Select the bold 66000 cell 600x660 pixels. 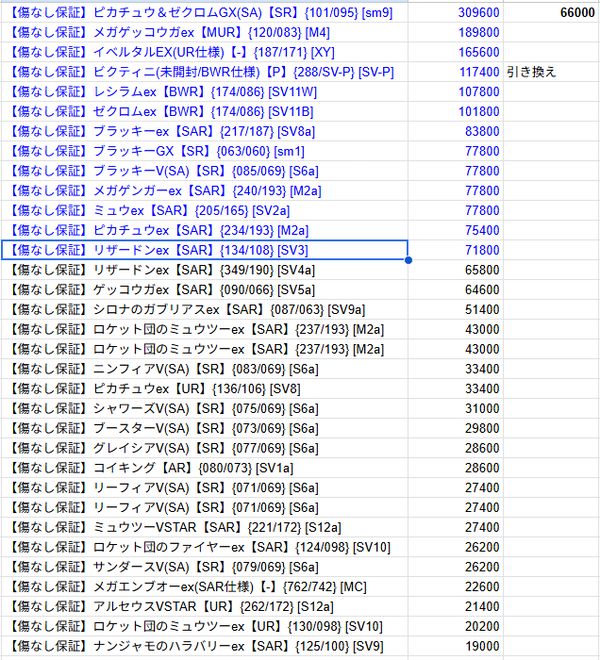552,13
